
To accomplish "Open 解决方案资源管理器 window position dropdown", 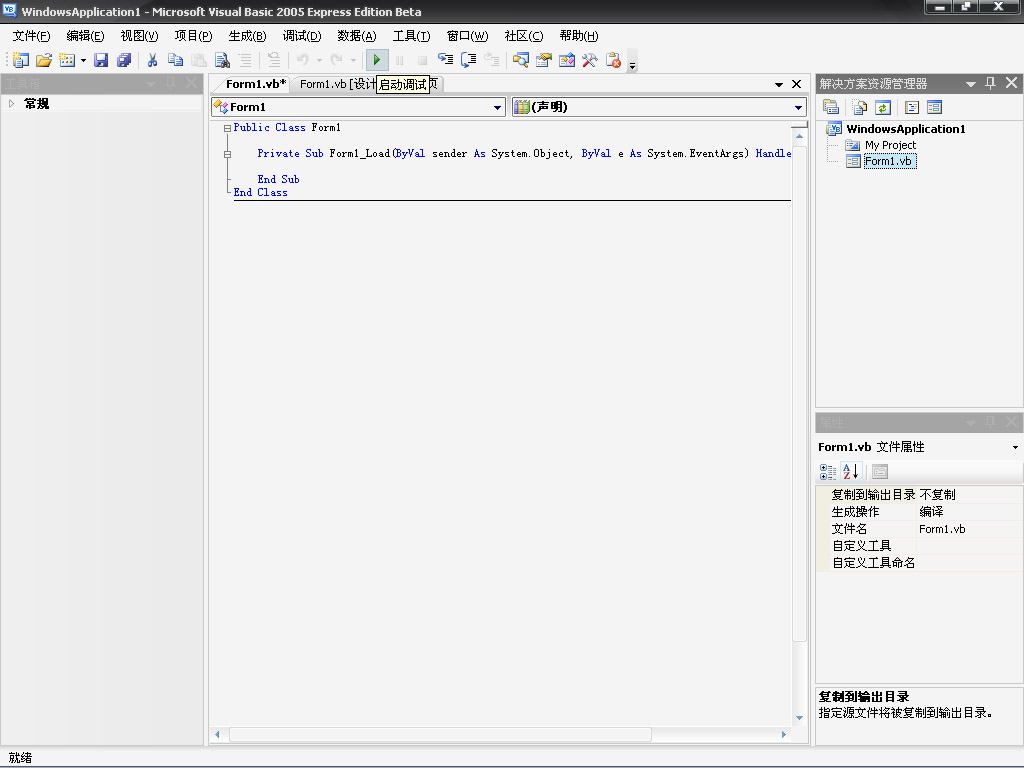I will [x=970, y=84].
